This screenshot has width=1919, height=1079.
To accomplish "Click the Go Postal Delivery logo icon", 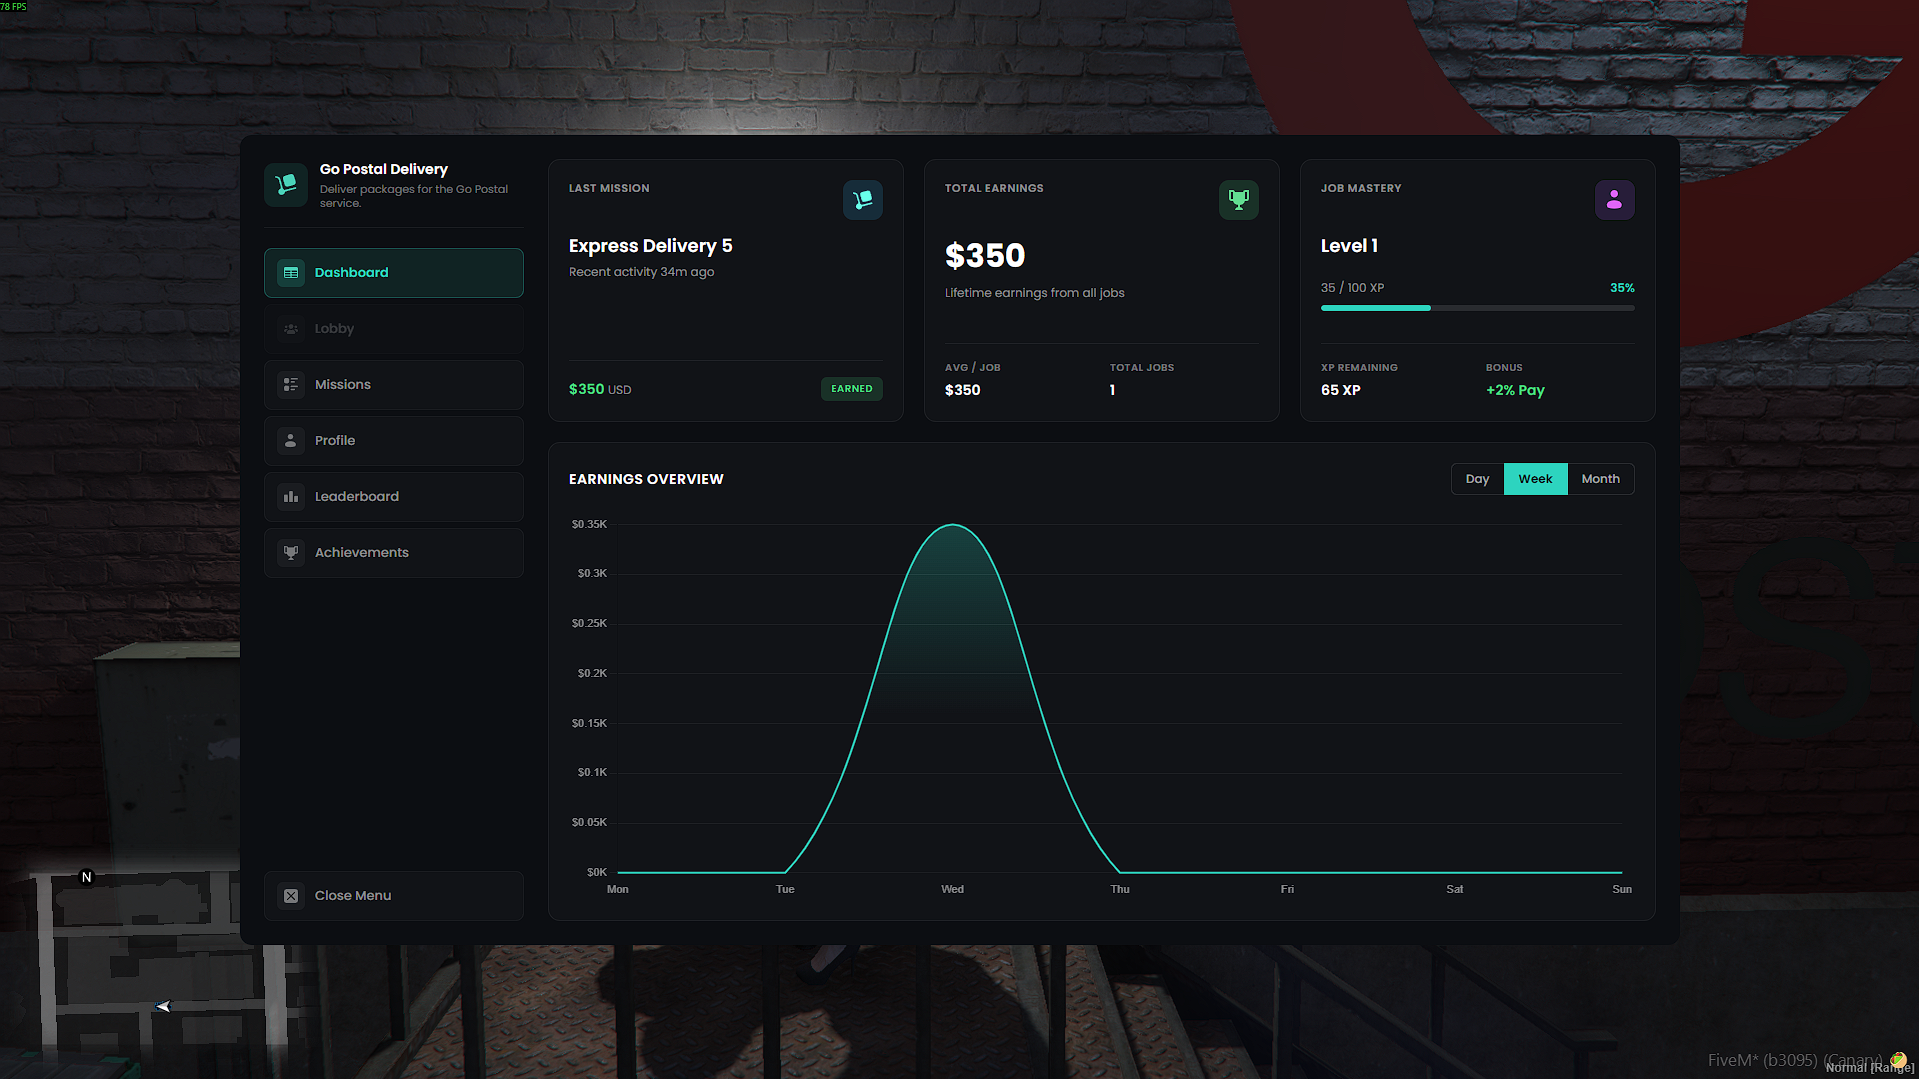I will 286,185.
